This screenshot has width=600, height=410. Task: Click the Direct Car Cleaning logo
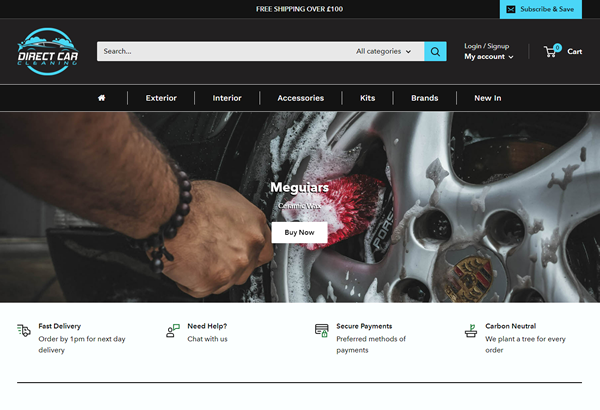(47, 52)
